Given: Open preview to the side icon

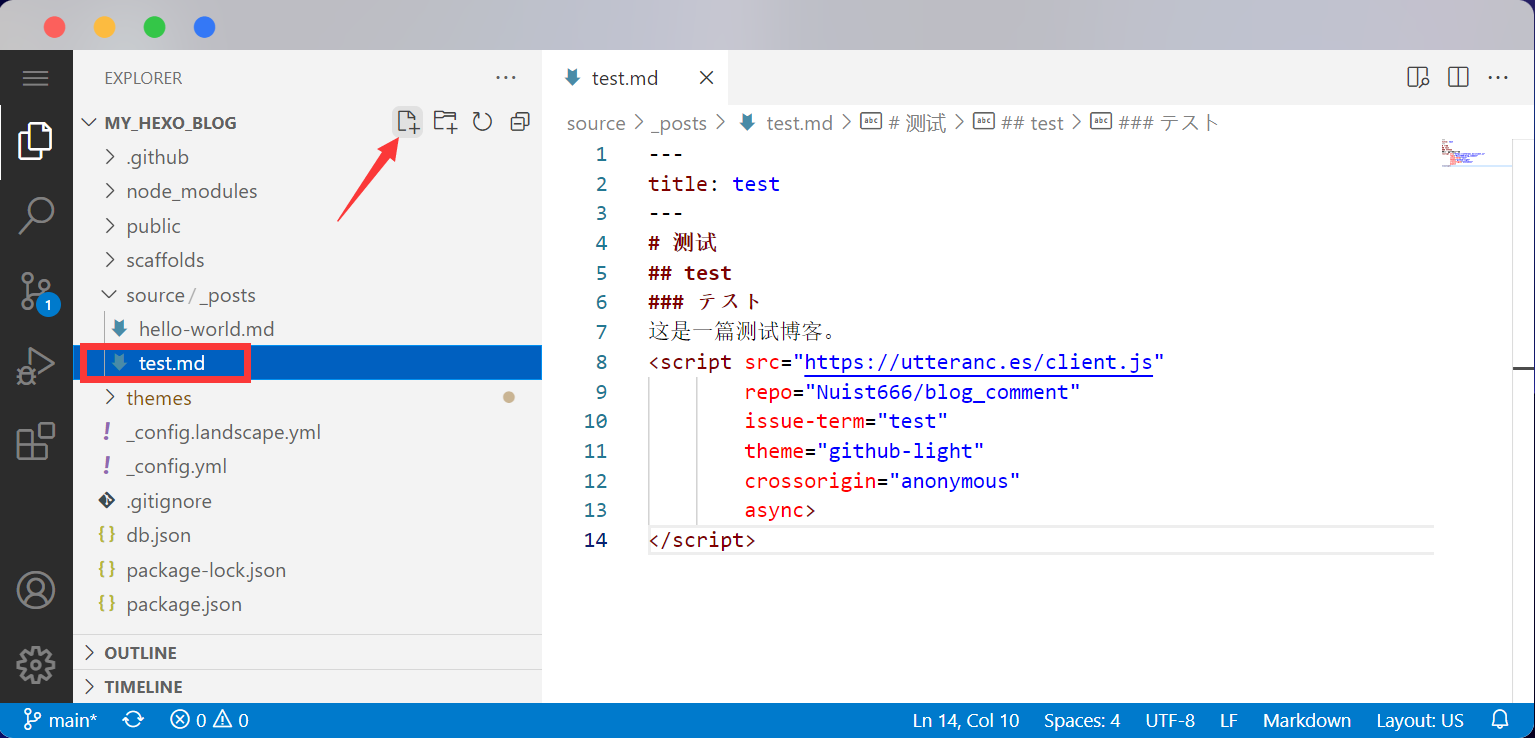Looking at the screenshot, I should [x=1418, y=77].
